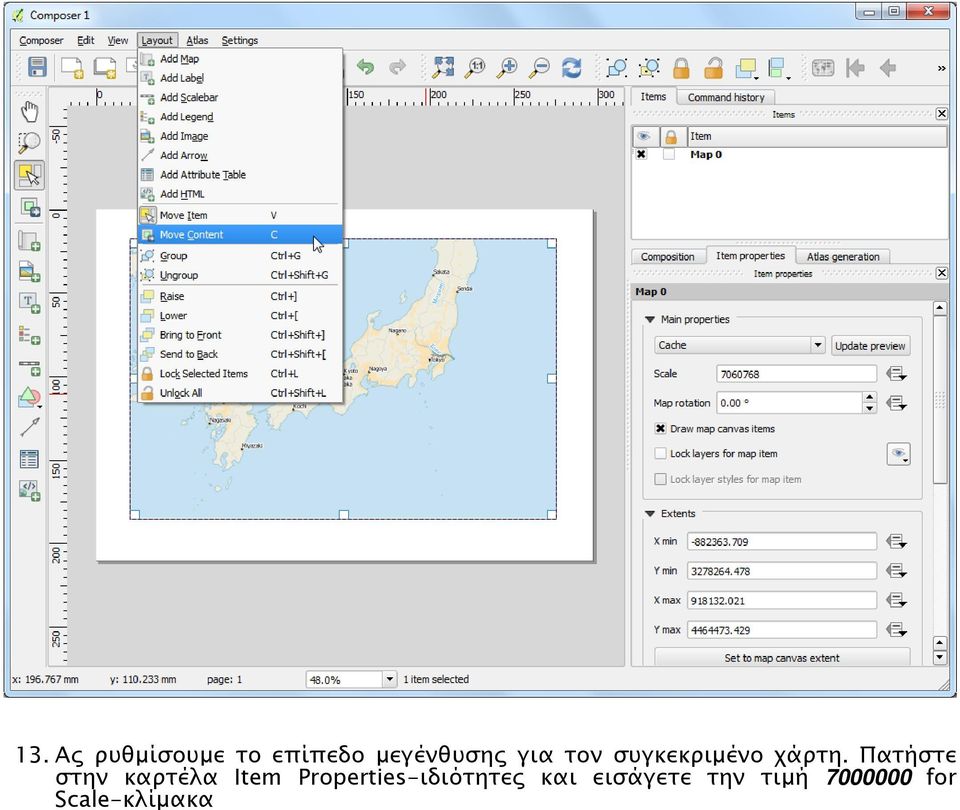
Task: Open data defined override for Scale
Action: click(x=896, y=373)
